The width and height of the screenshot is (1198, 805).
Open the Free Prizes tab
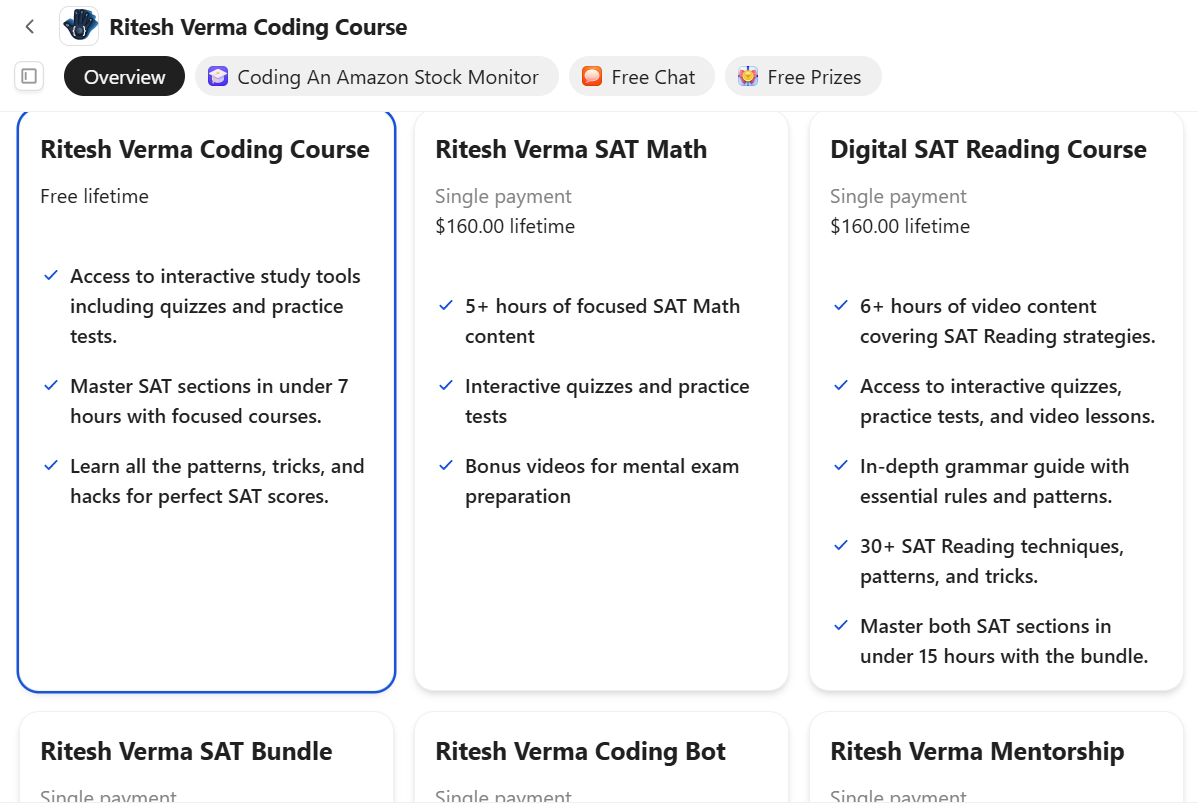tap(803, 75)
